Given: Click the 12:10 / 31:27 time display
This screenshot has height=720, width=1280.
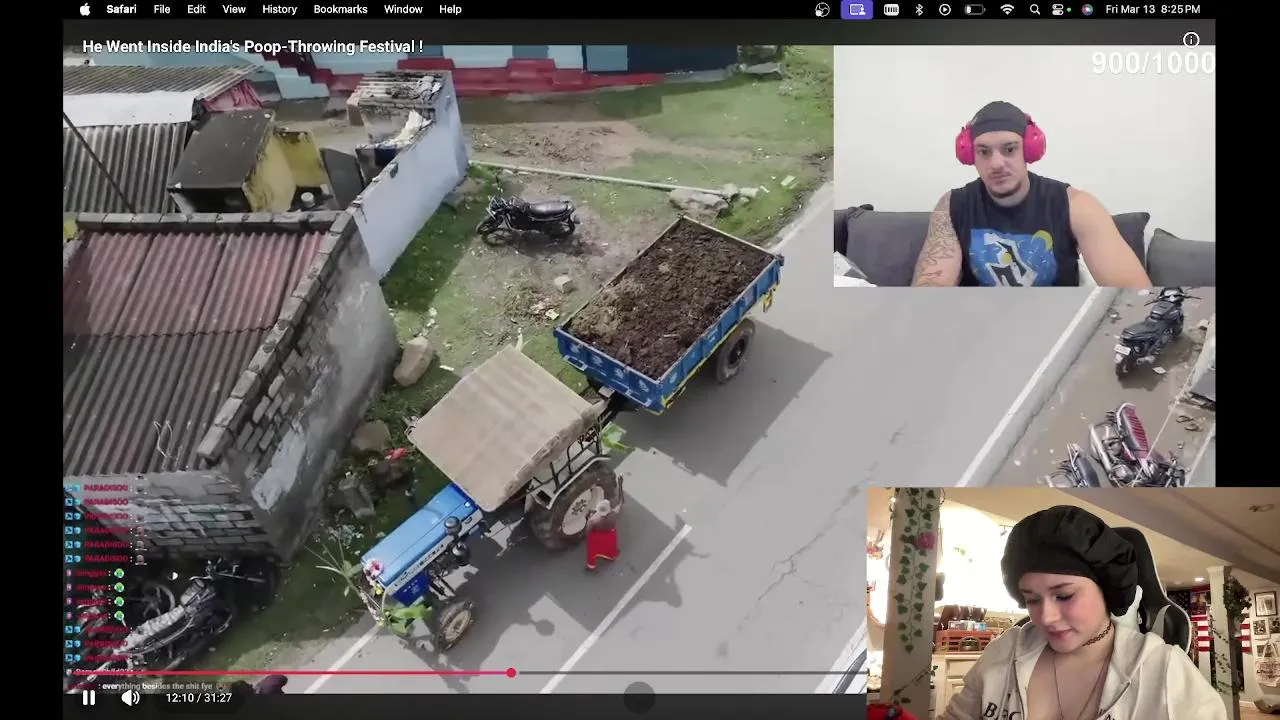Looking at the screenshot, I should click(199, 698).
